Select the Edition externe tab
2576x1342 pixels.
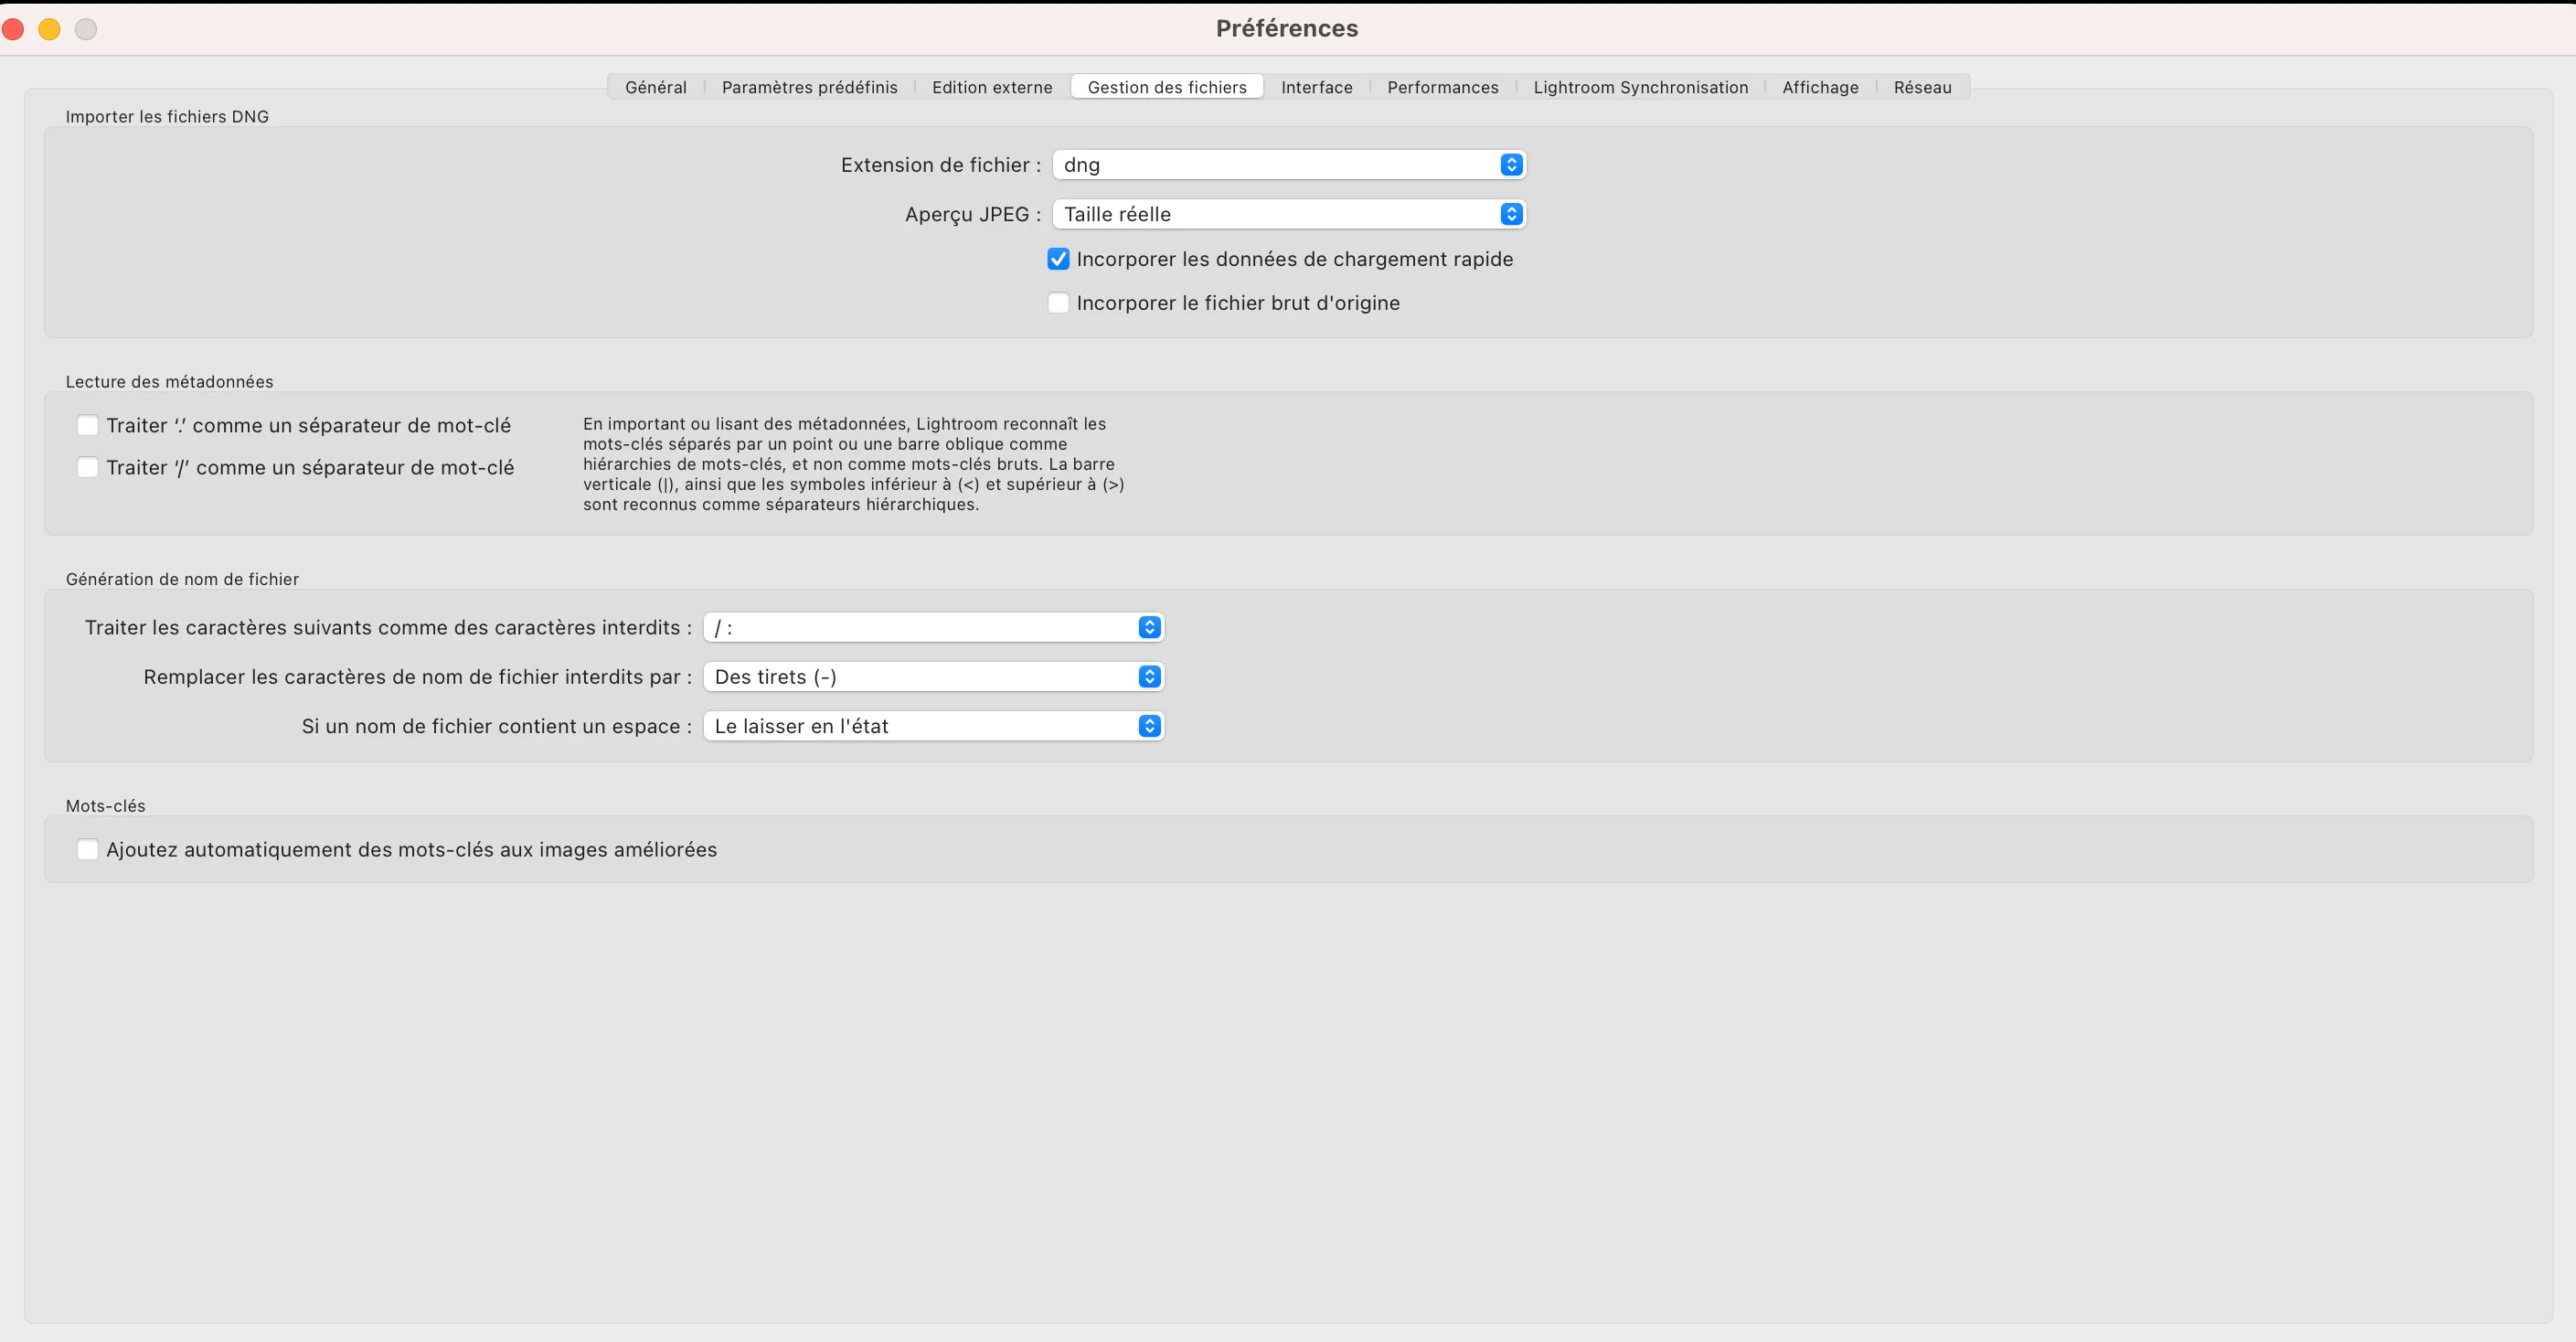pos(991,87)
